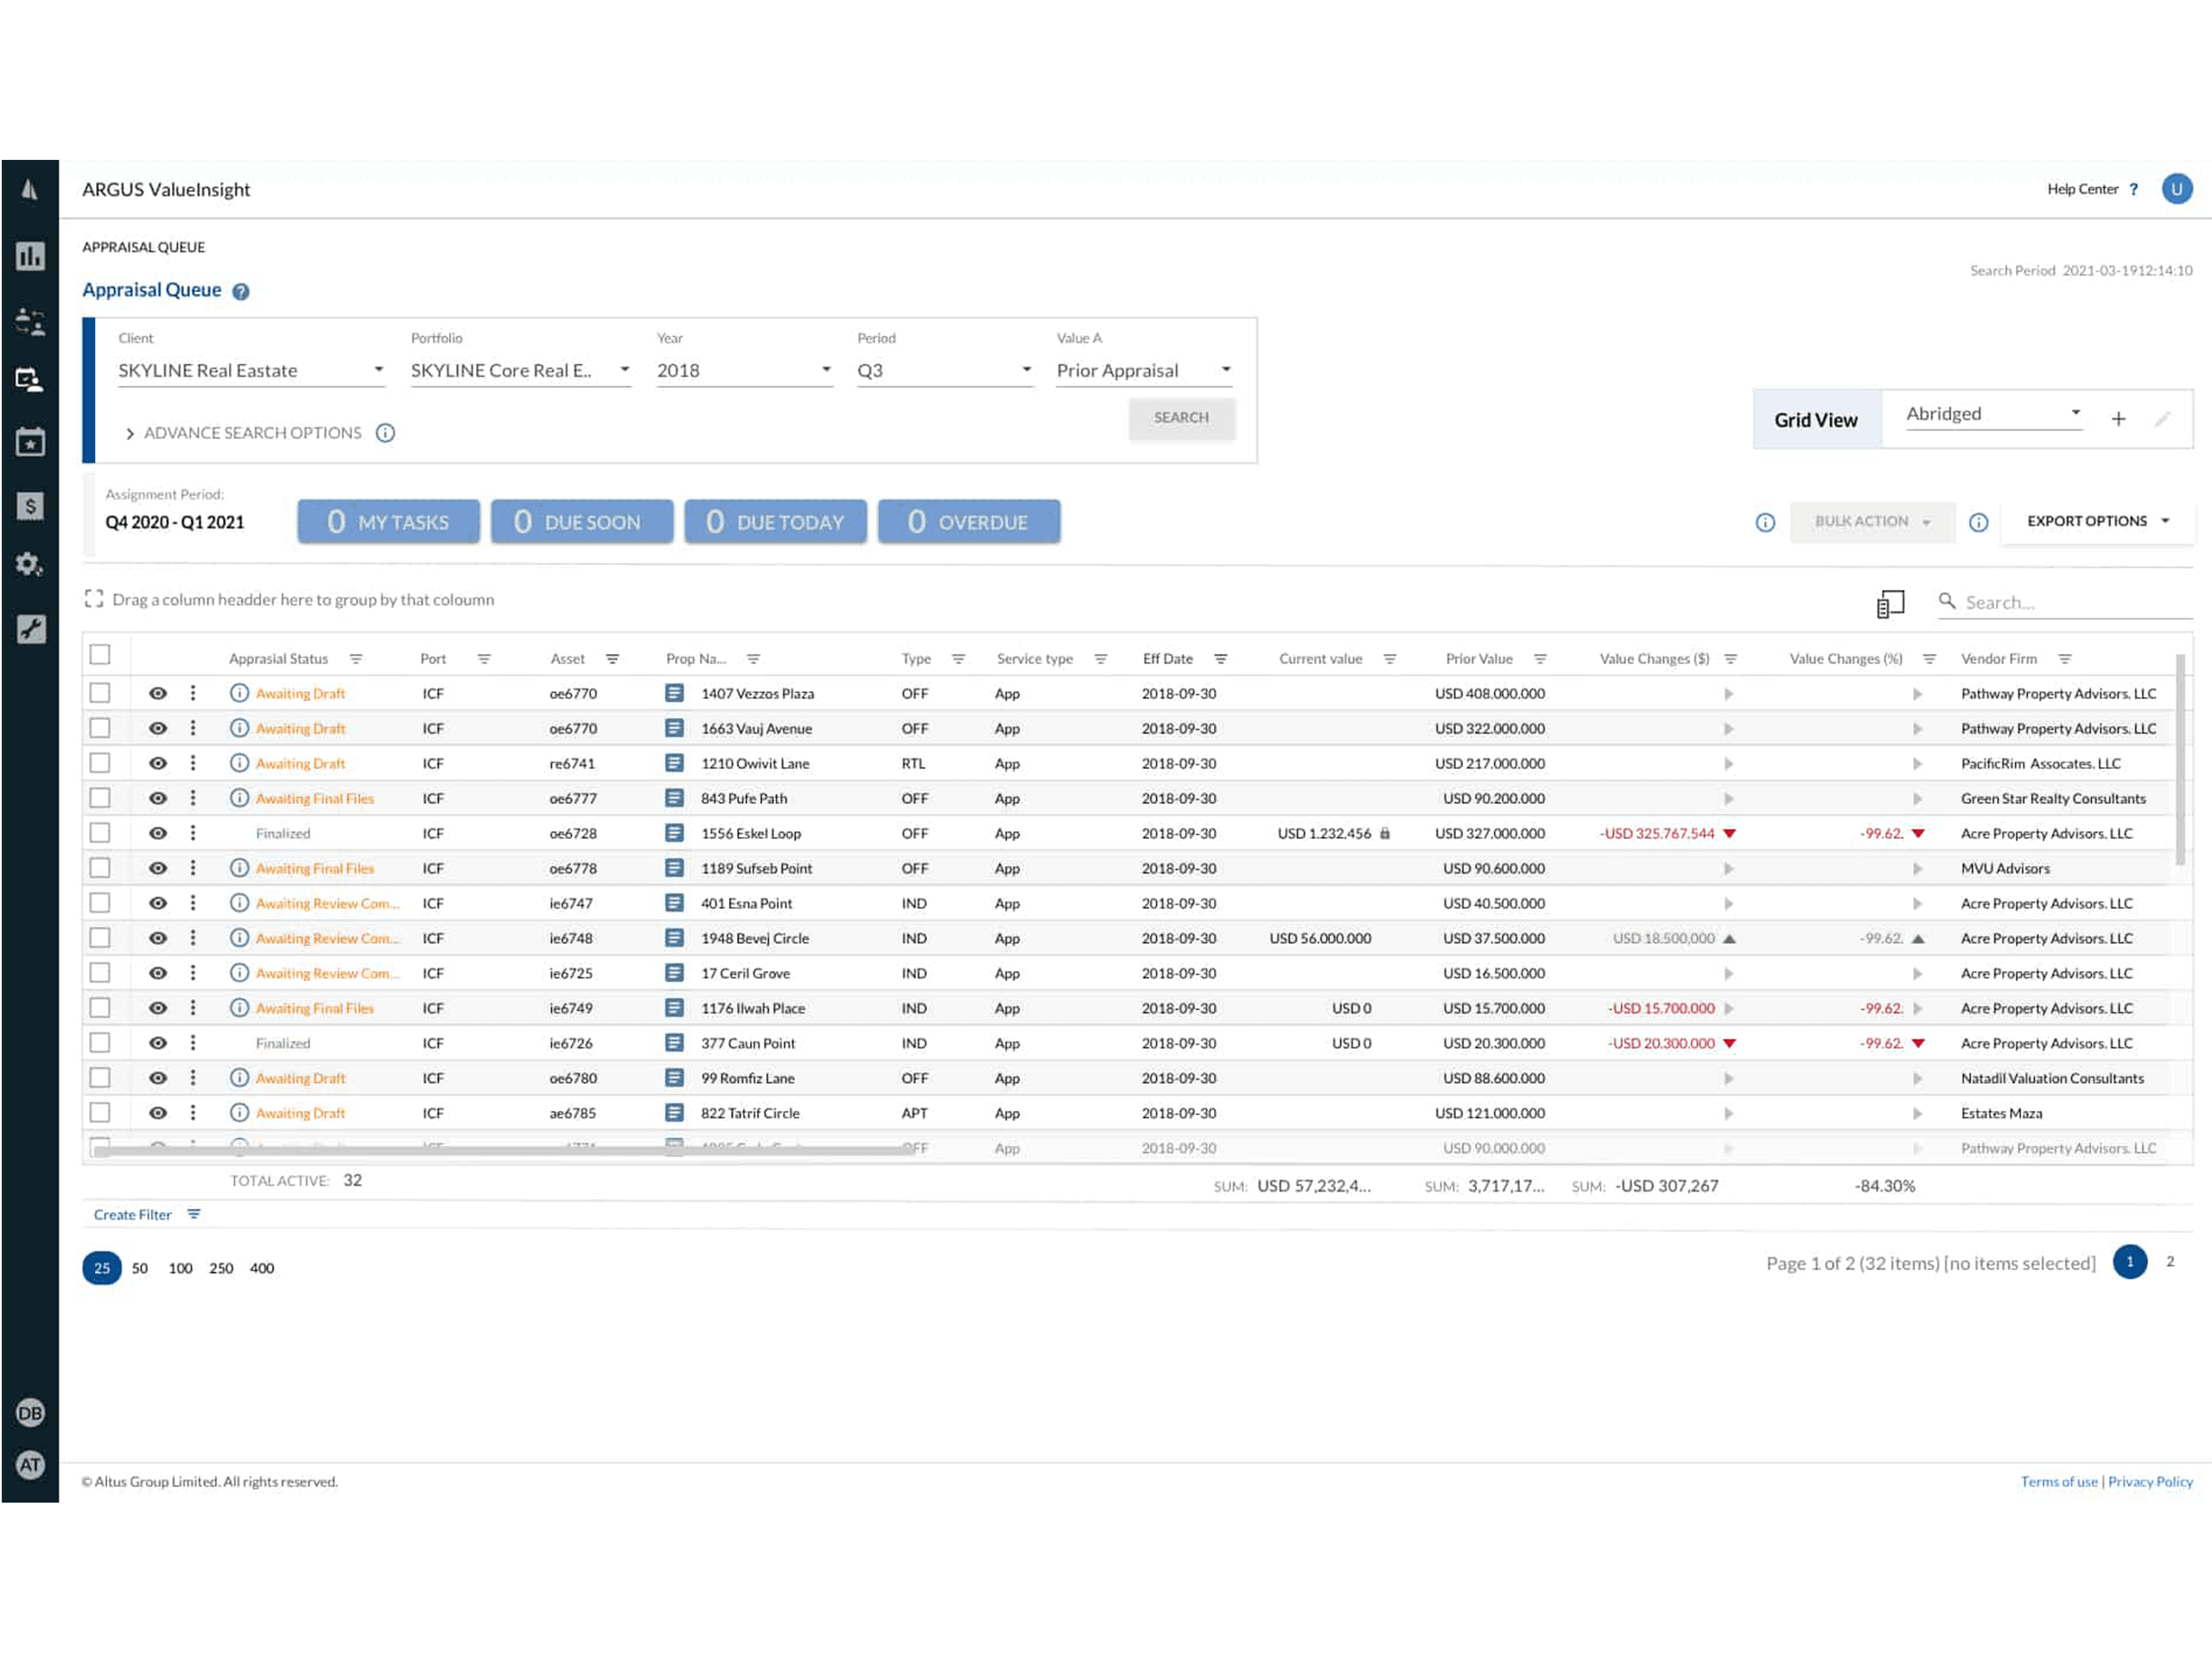Select the Due Soon tab

pyautogui.click(x=582, y=522)
